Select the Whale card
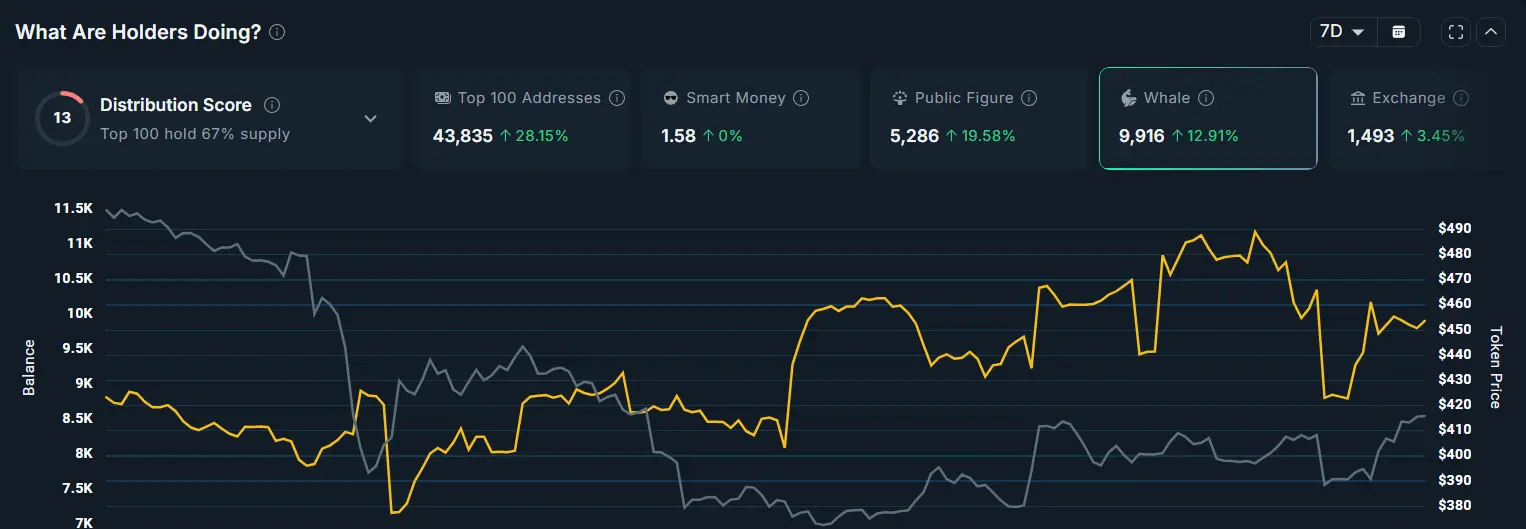This screenshot has height=529, width=1526. click(1208, 118)
